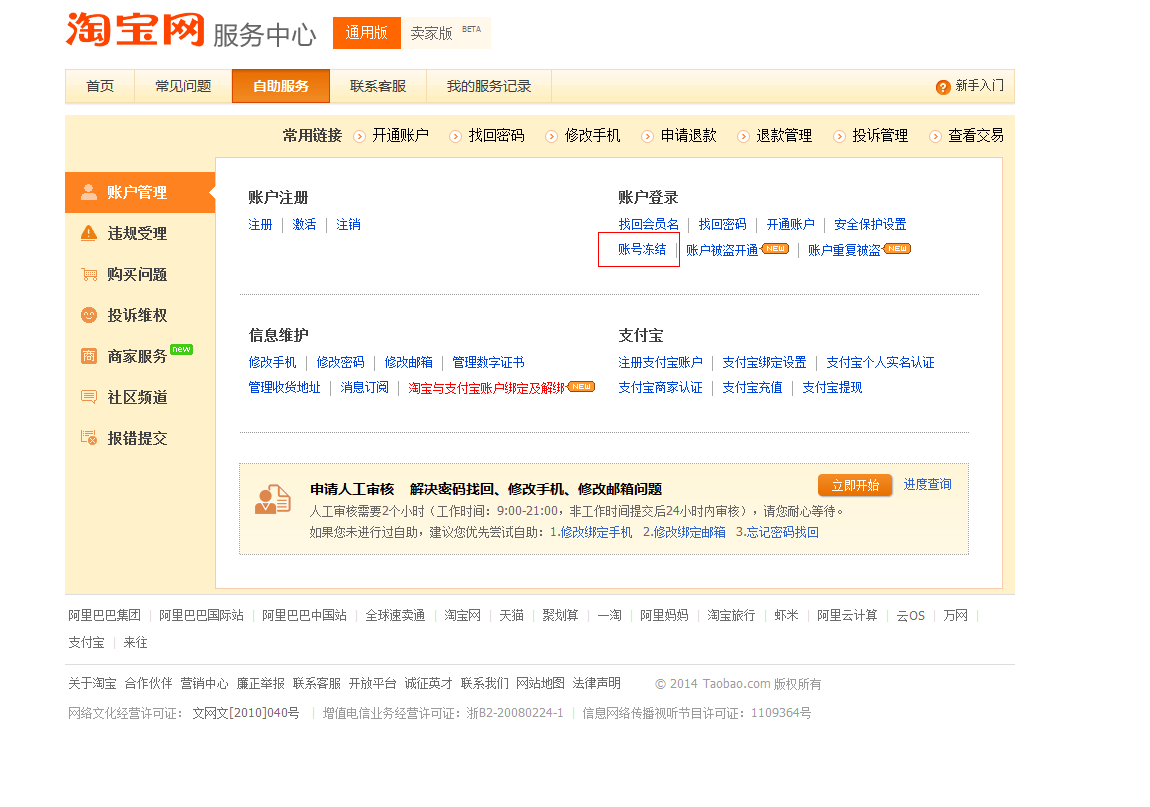This screenshot has height=807, width=1150.
Task: Click the 支付宝商家认证 link
Action: [660, 387]
